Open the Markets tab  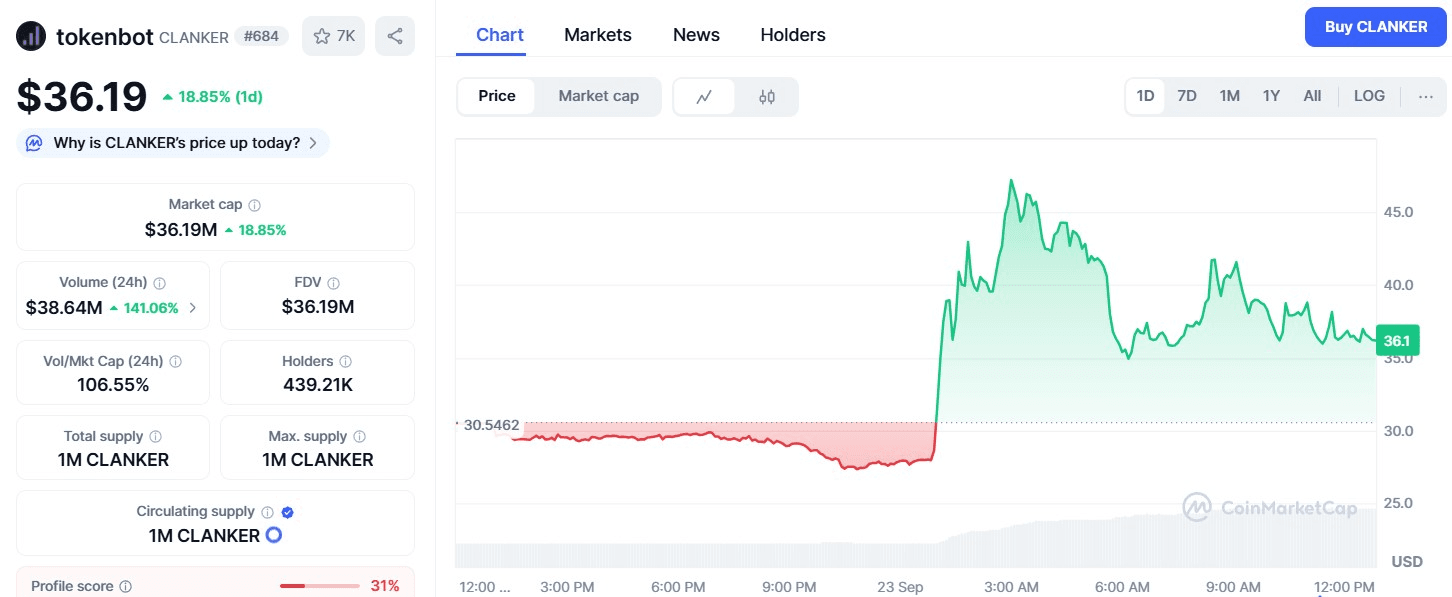(x=598, y=35)
